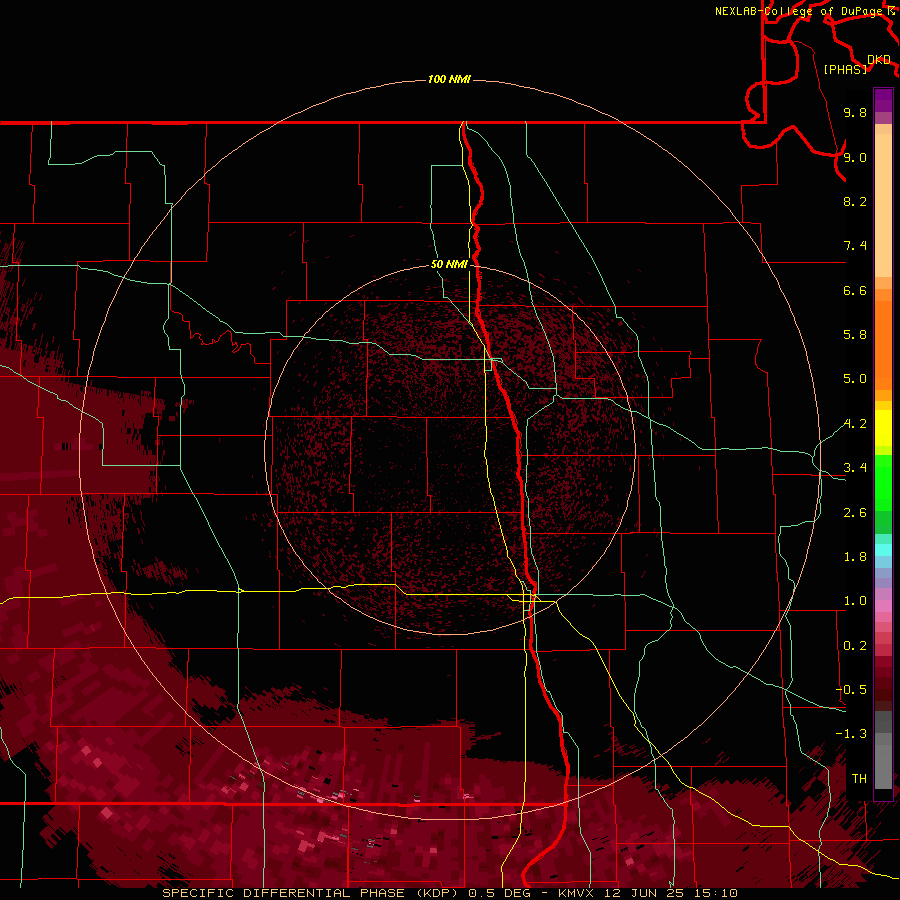
Task: Click the SPECIFIC DIFFERENTIAL PHASE (KDP) caption text
Action: coord(311,893)
